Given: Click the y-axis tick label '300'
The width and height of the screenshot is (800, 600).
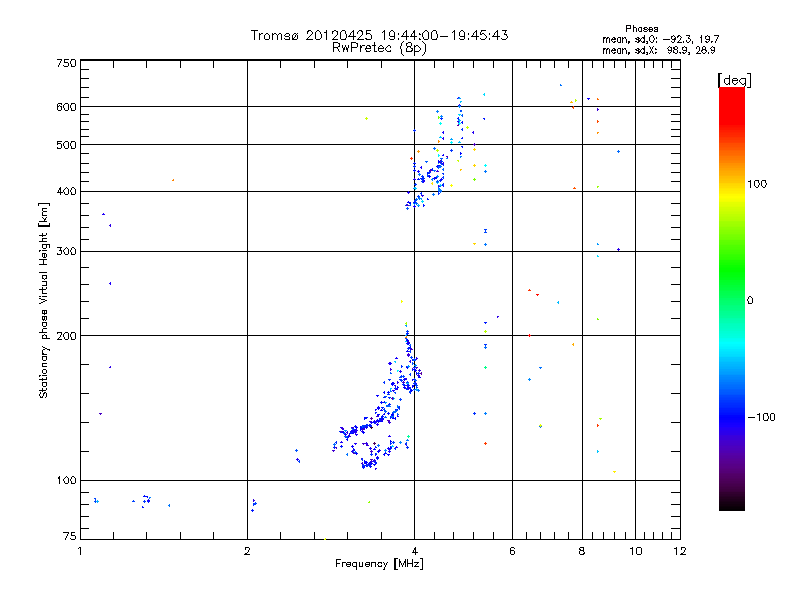Looking at the screenshot, I should pos(66,252).
